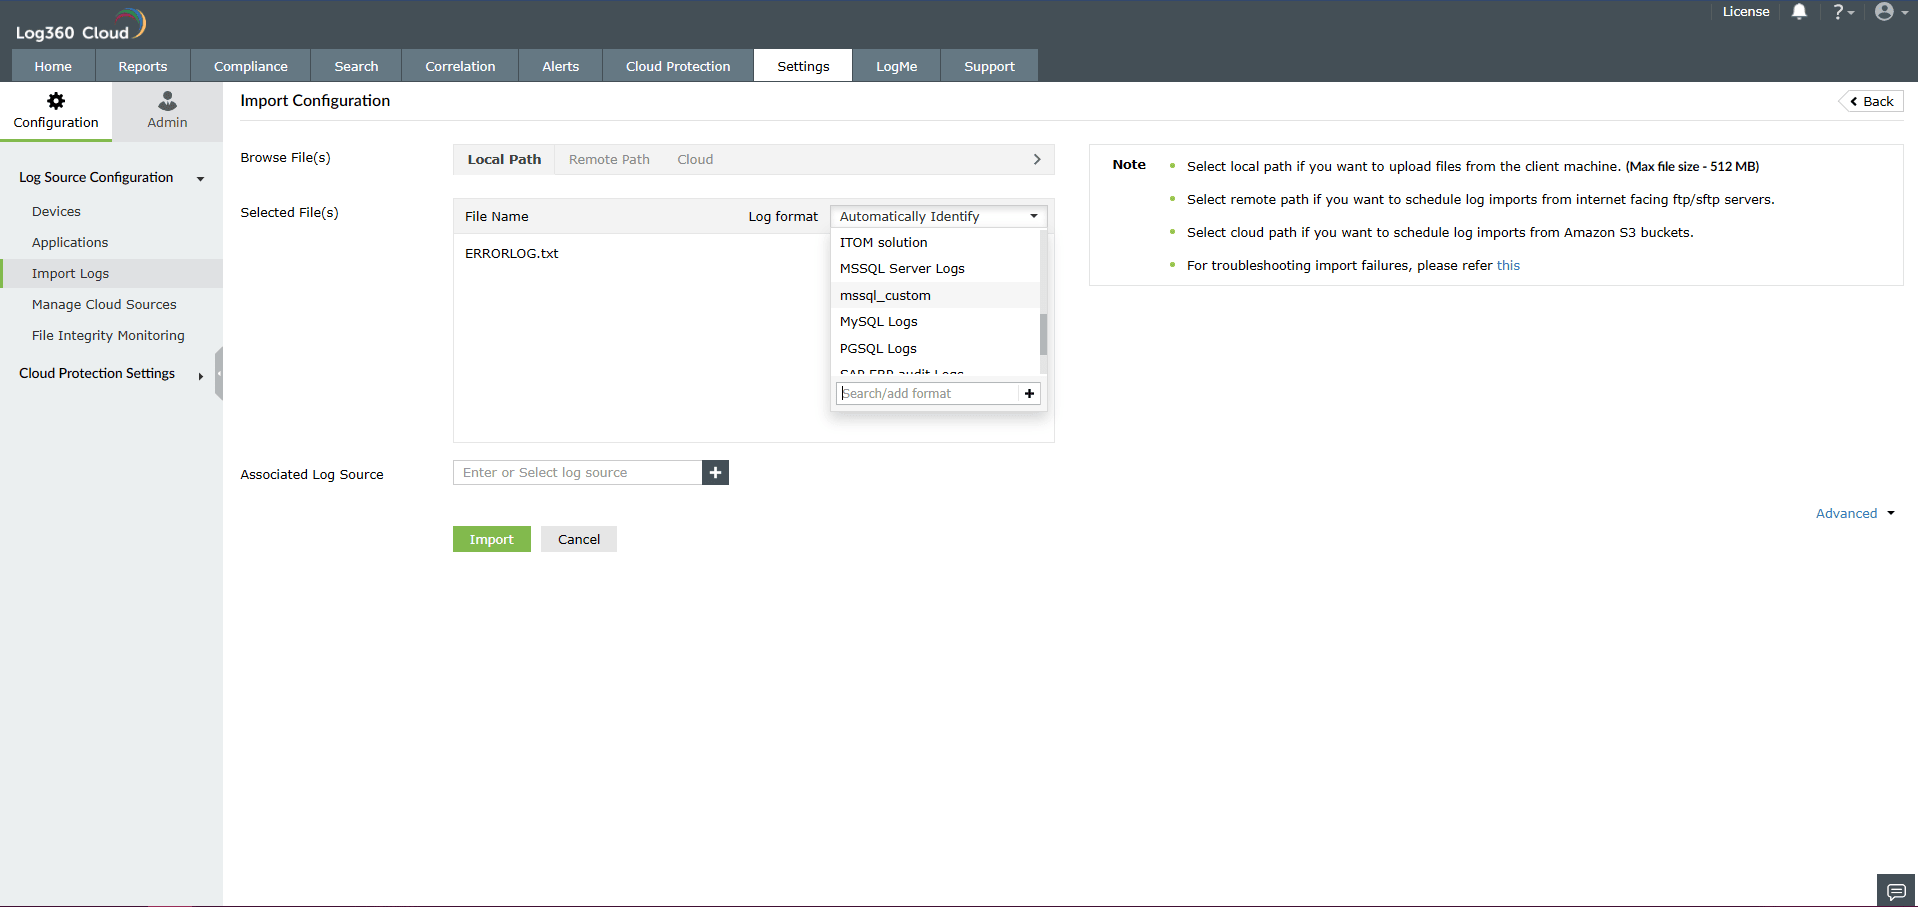The width and height of the screenshot is (1918, 907).
Task: Click the Import button
Action: pos(491,538)
